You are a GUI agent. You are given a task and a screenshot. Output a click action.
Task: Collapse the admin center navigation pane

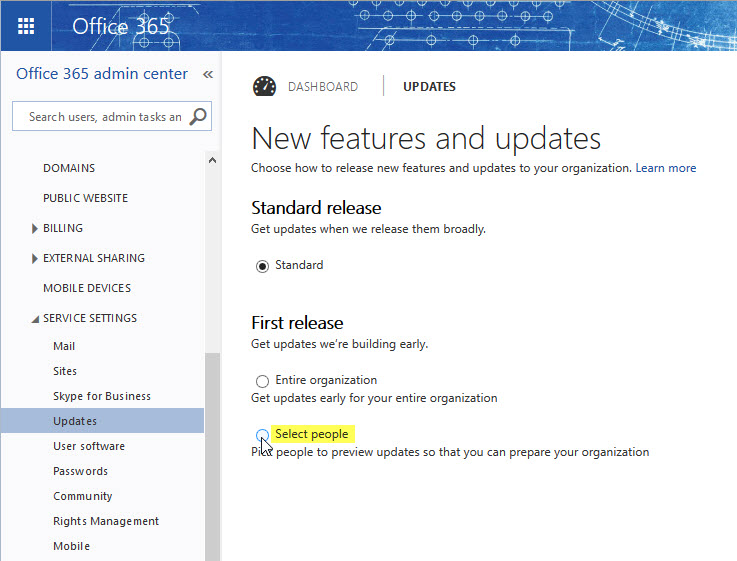pyautogui.click(x=208, y=74)
